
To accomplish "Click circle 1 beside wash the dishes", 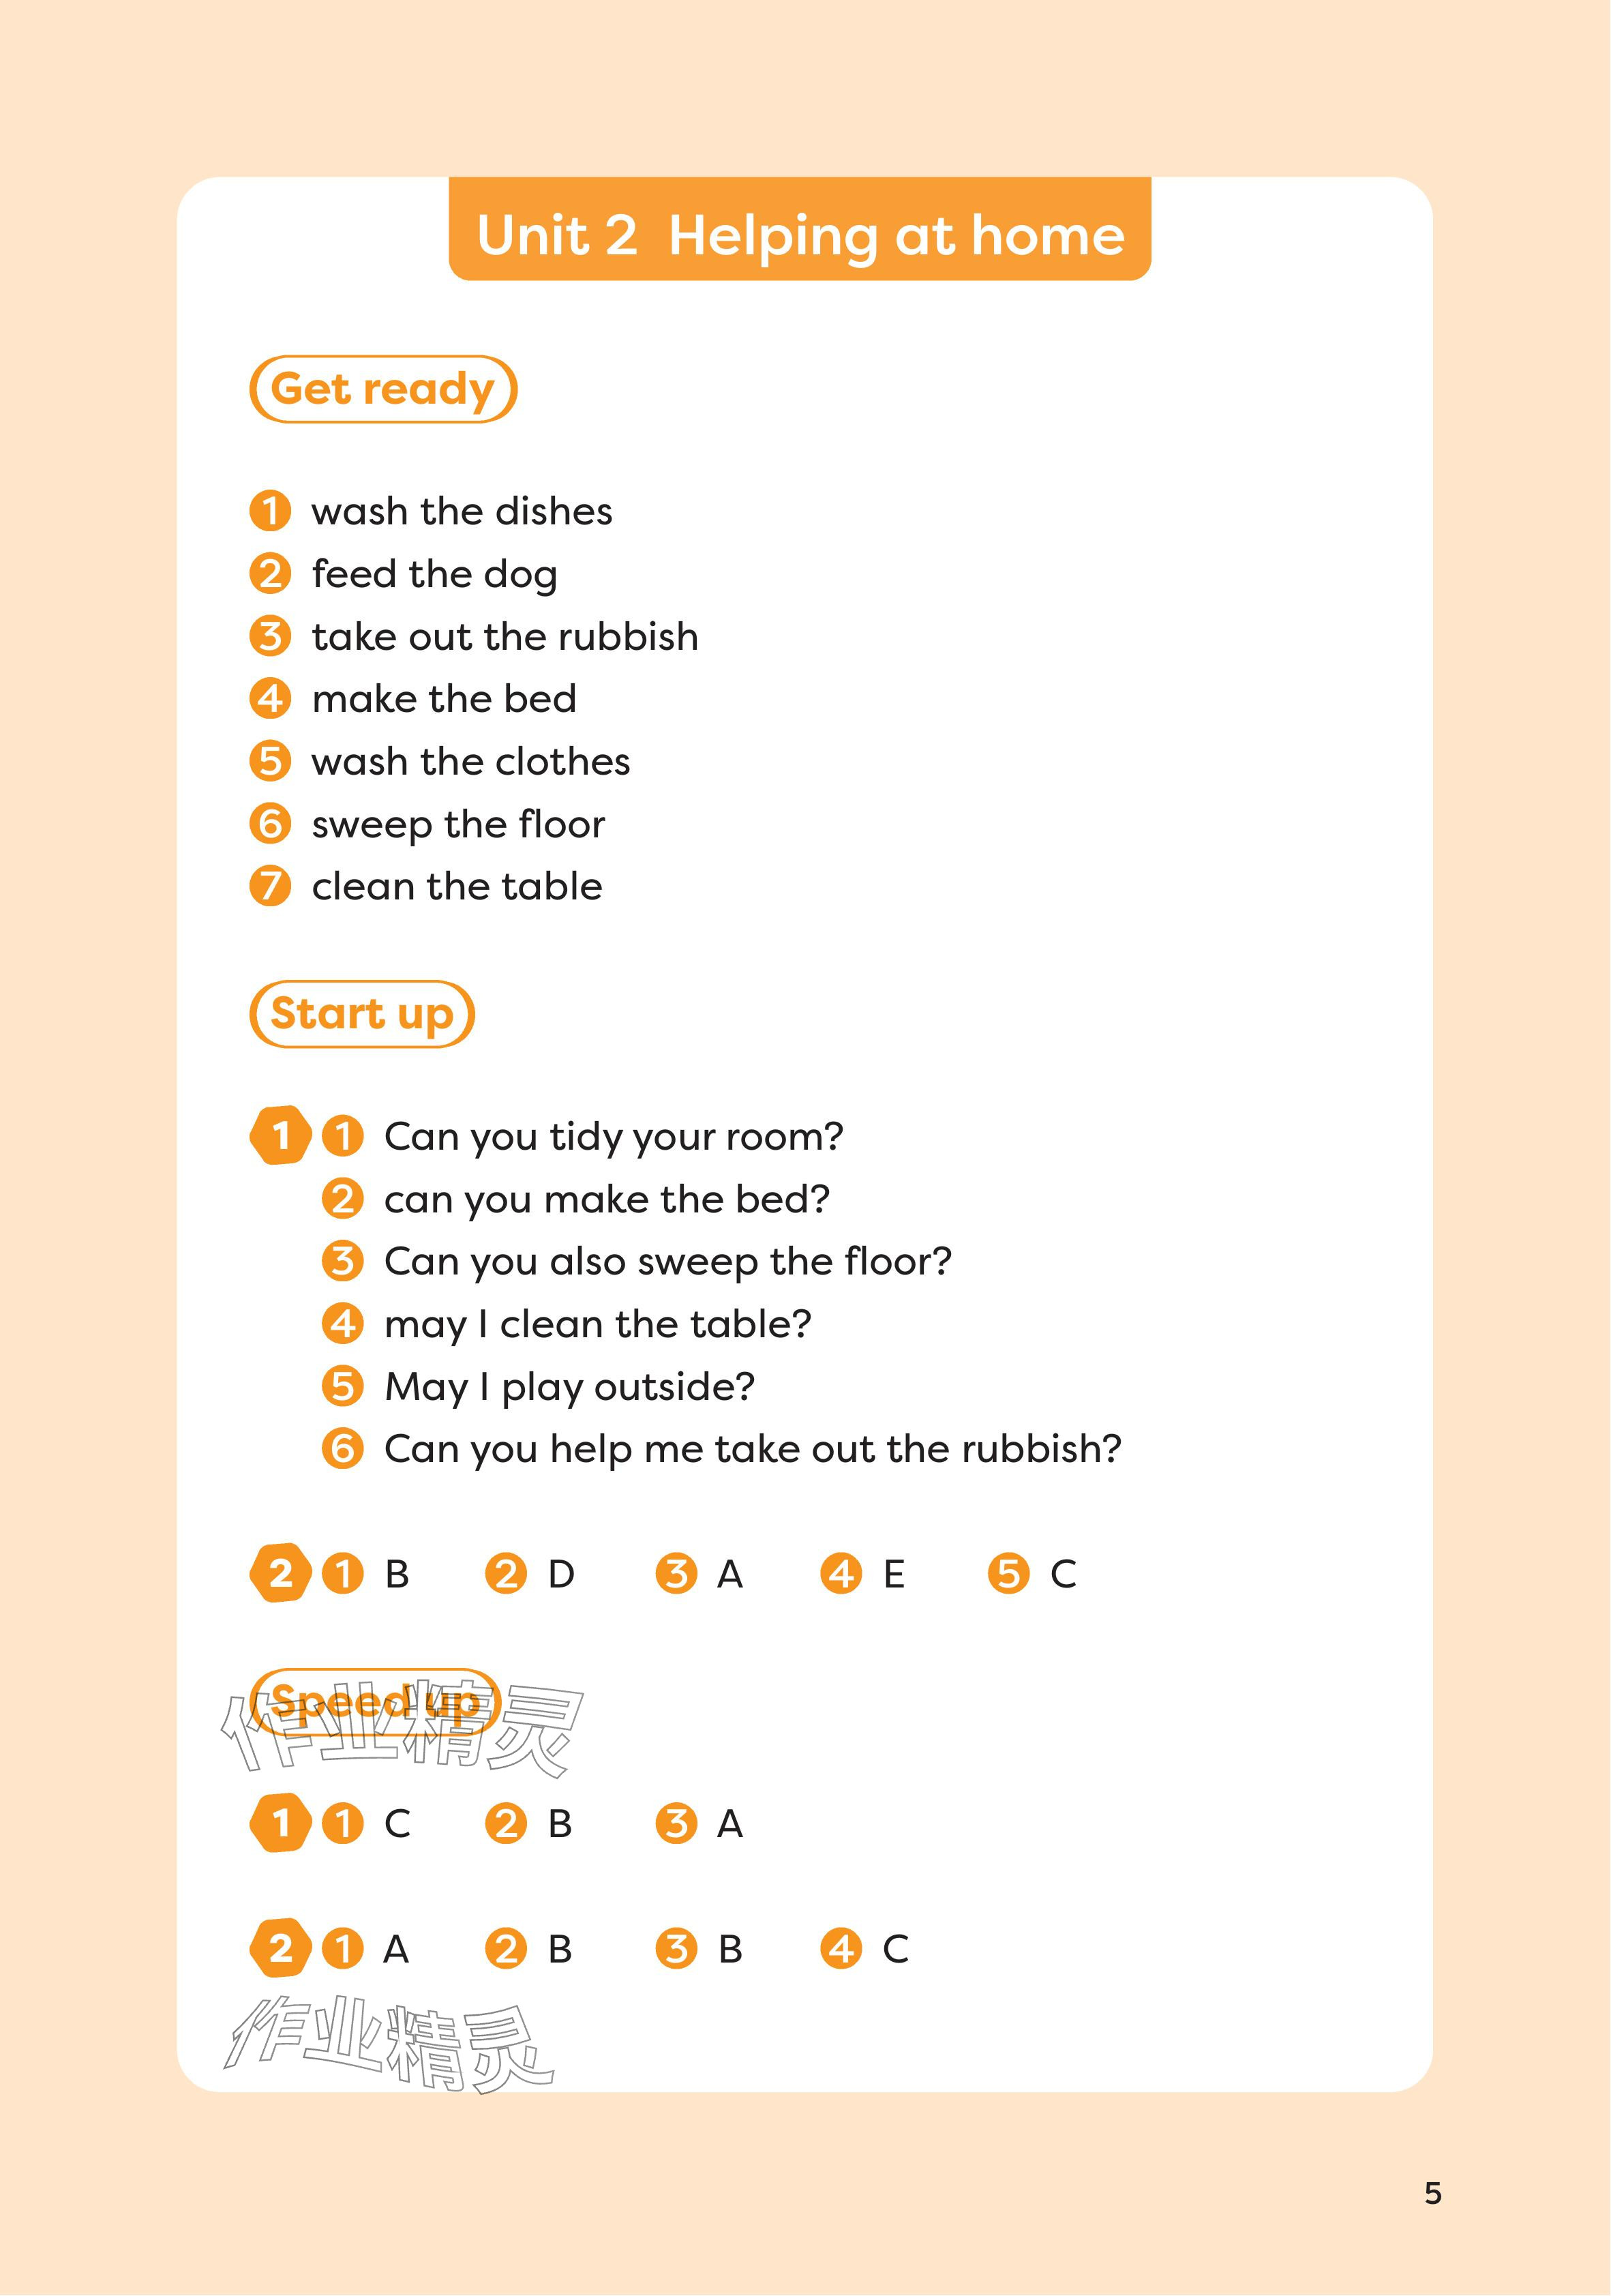I will tap(270, 511).
